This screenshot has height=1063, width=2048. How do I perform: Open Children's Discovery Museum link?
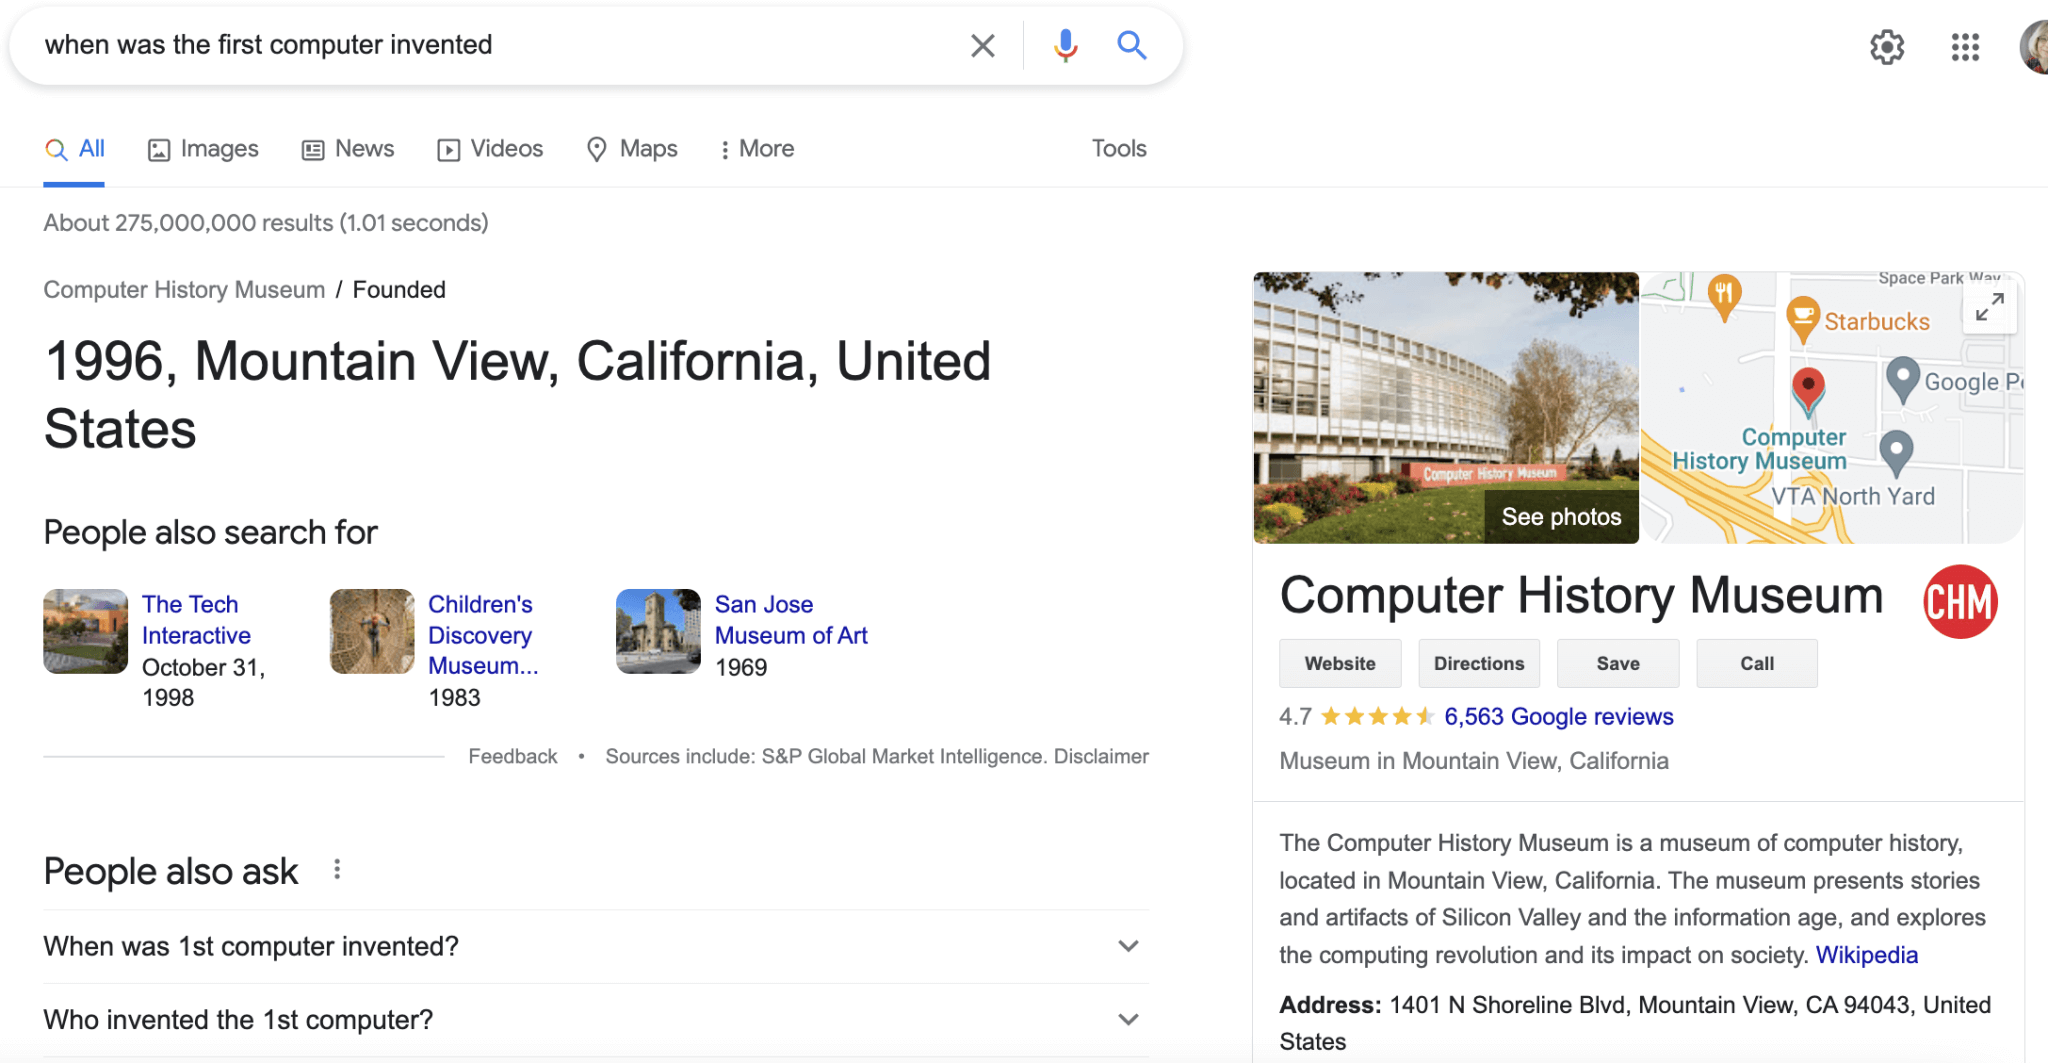tap(483, 635)
